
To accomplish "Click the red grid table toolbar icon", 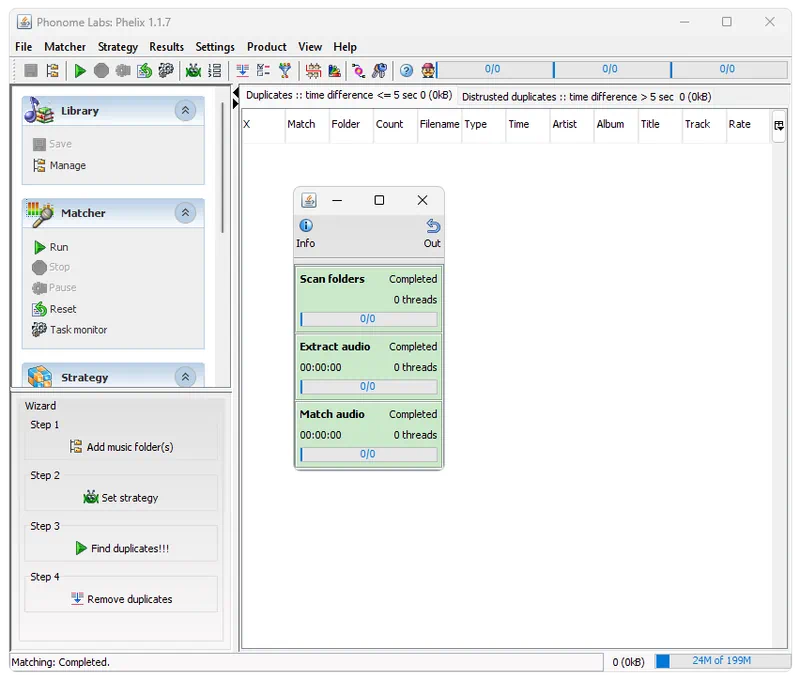I will tap(313, 70).
